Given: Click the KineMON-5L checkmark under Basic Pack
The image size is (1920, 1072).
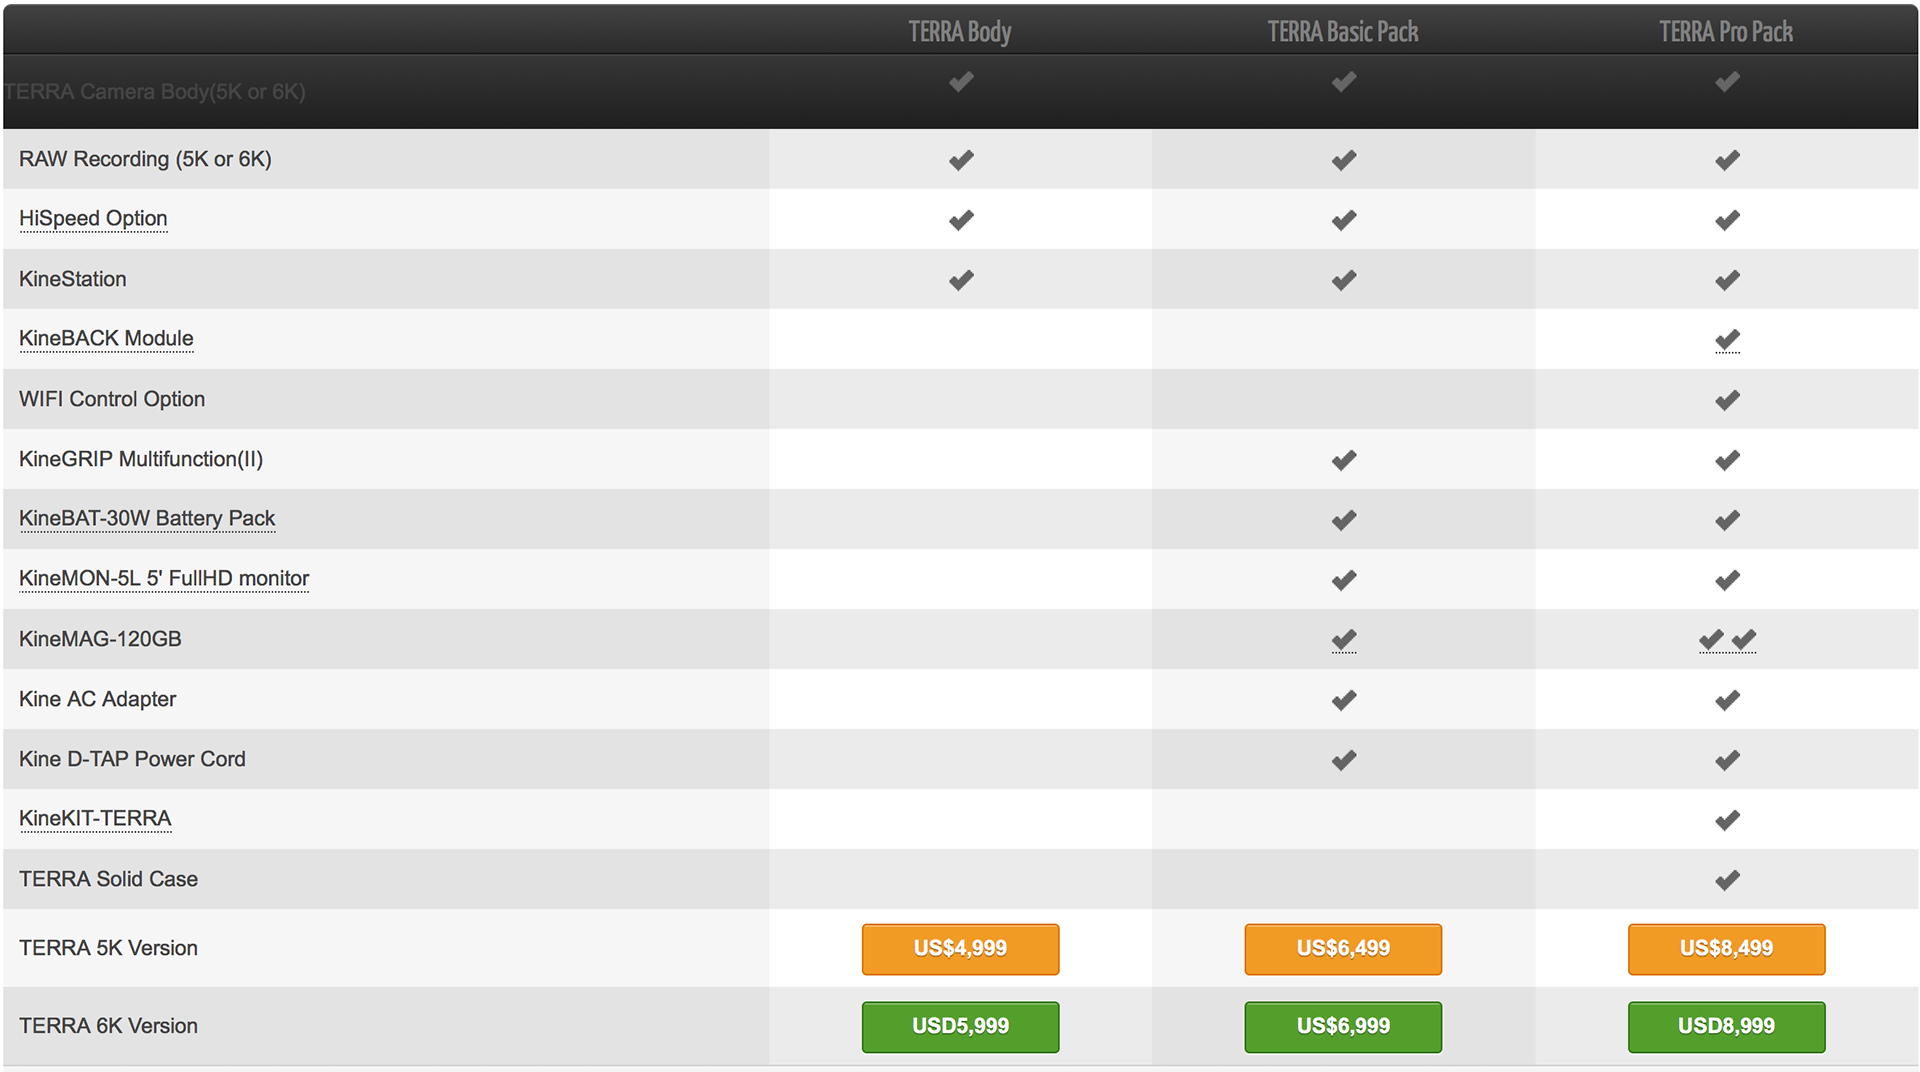Looking at the screenshot, I should pos(1344,580).
